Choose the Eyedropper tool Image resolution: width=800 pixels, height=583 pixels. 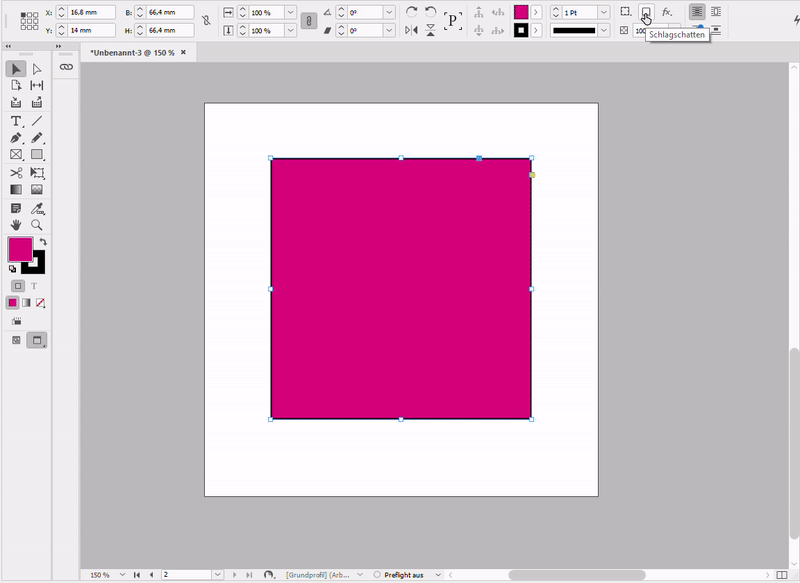37,208
